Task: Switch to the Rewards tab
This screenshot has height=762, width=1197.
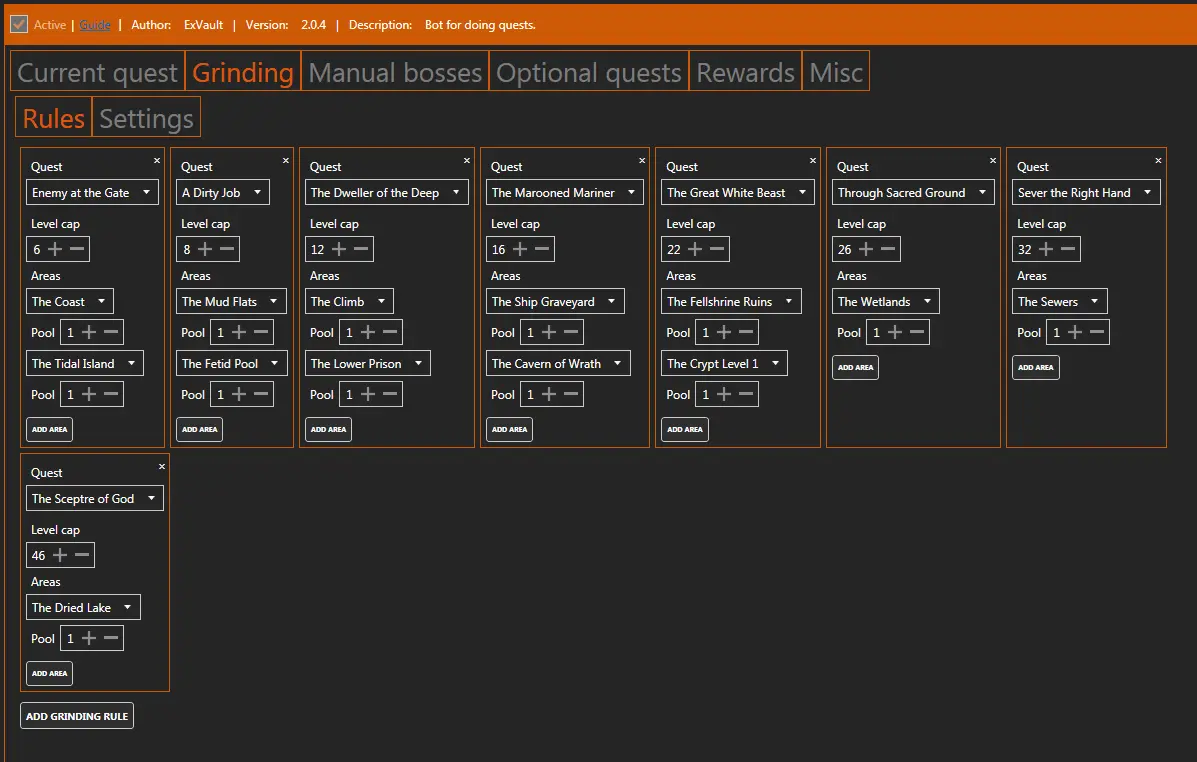Action: (x=745, y=72)
